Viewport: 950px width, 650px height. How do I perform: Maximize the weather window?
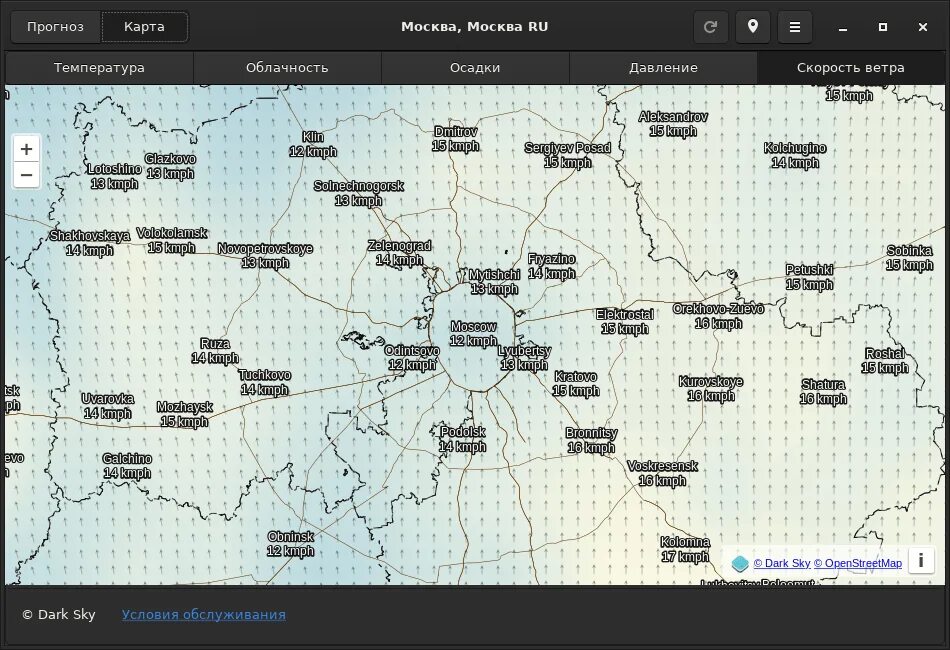[883, 27]
